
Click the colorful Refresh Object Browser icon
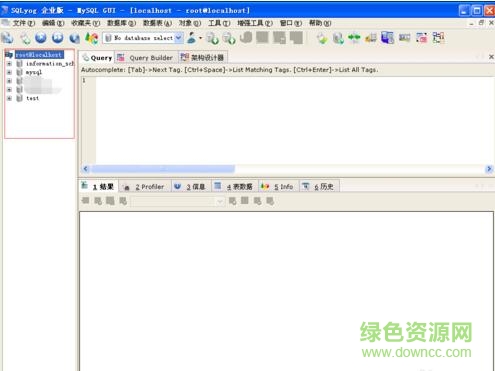[91, 38]
